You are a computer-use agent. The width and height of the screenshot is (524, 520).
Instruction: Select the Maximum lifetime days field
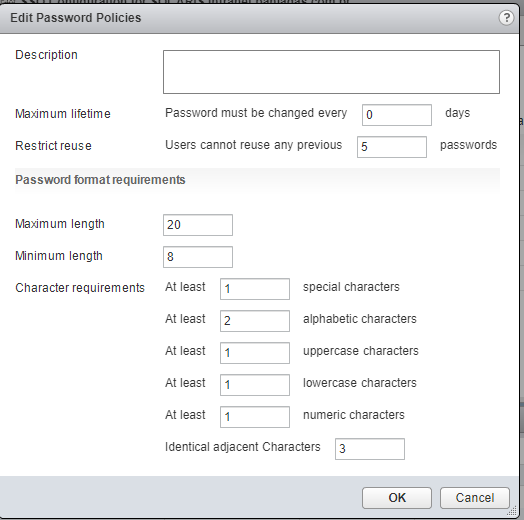pos(397,115)
